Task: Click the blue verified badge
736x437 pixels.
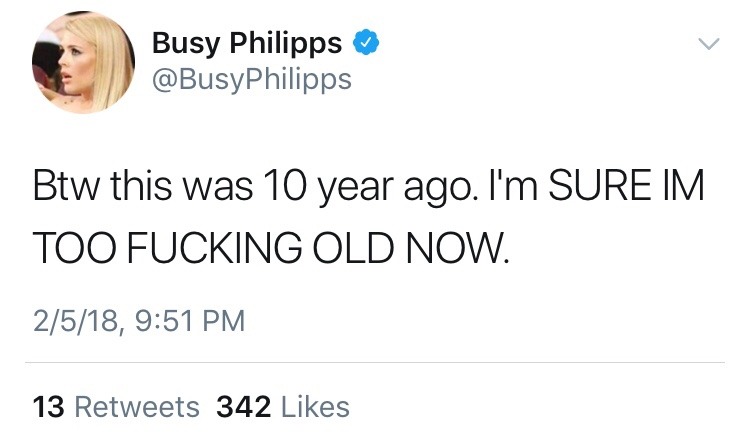Action: (366, 42)
